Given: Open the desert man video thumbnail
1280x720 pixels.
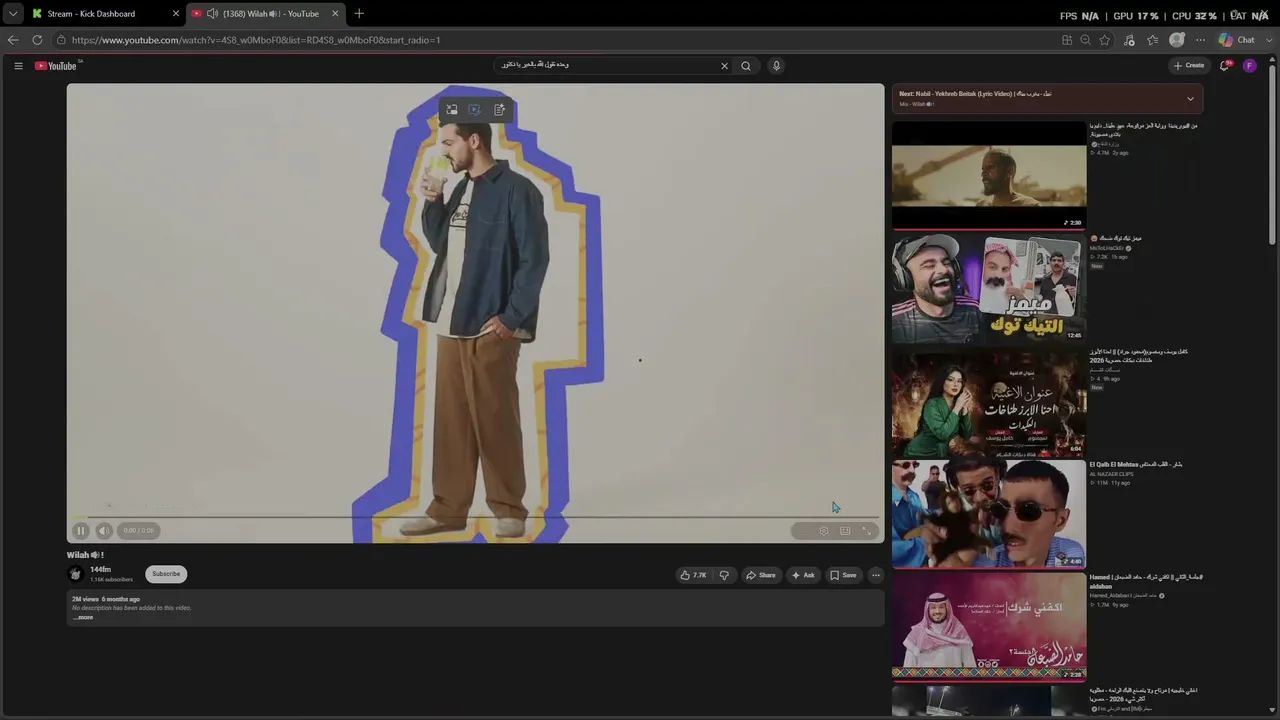Looking at the screenshot, I should coord(989,175).
